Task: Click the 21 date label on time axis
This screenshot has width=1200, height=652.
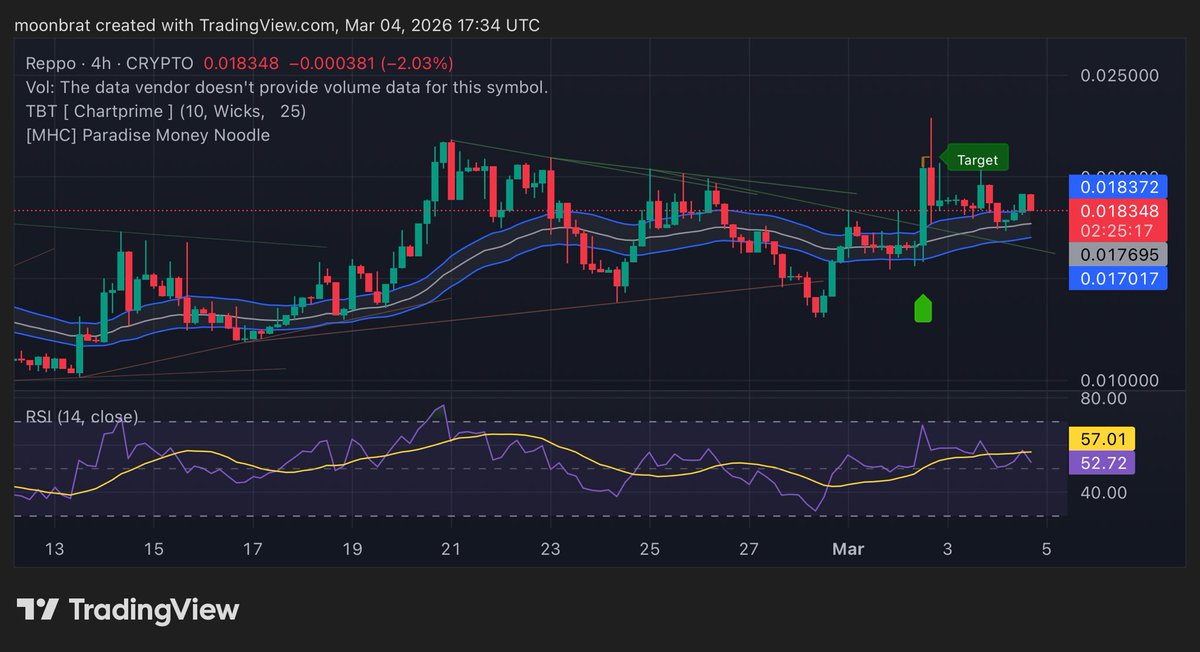Action: (451, 548)
